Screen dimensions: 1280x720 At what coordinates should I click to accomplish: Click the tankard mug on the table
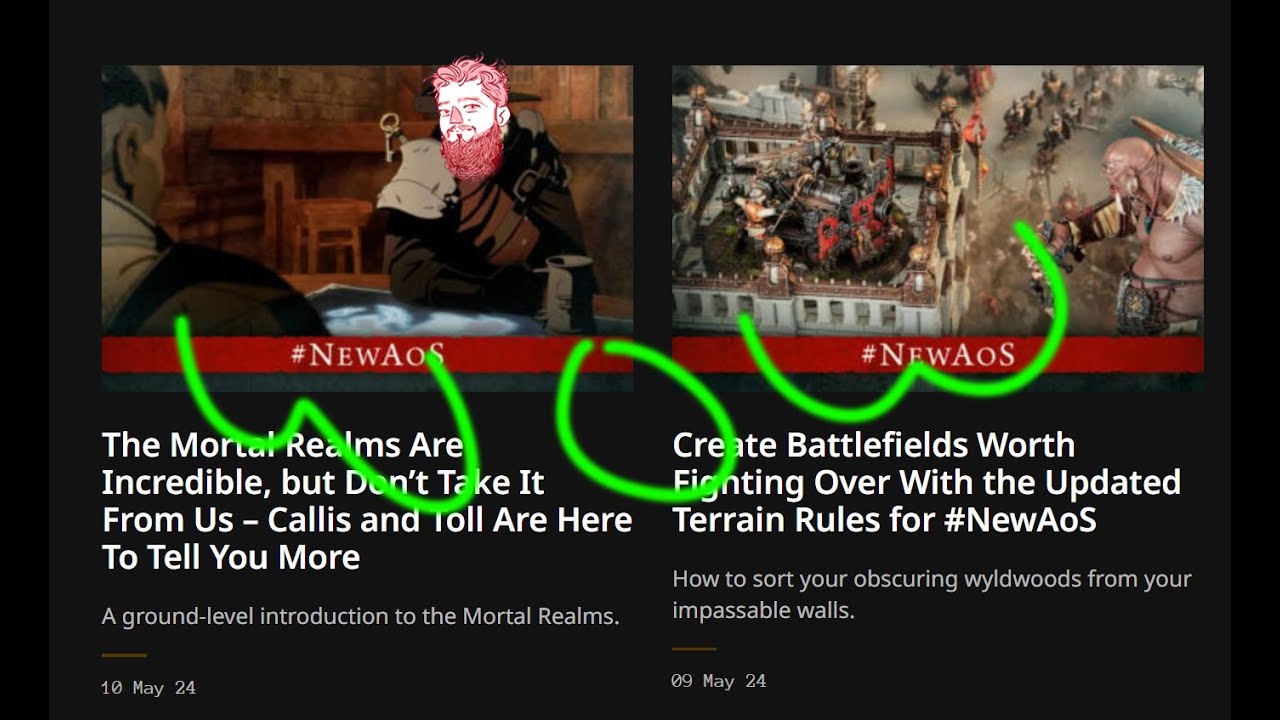tap(569, 293)
